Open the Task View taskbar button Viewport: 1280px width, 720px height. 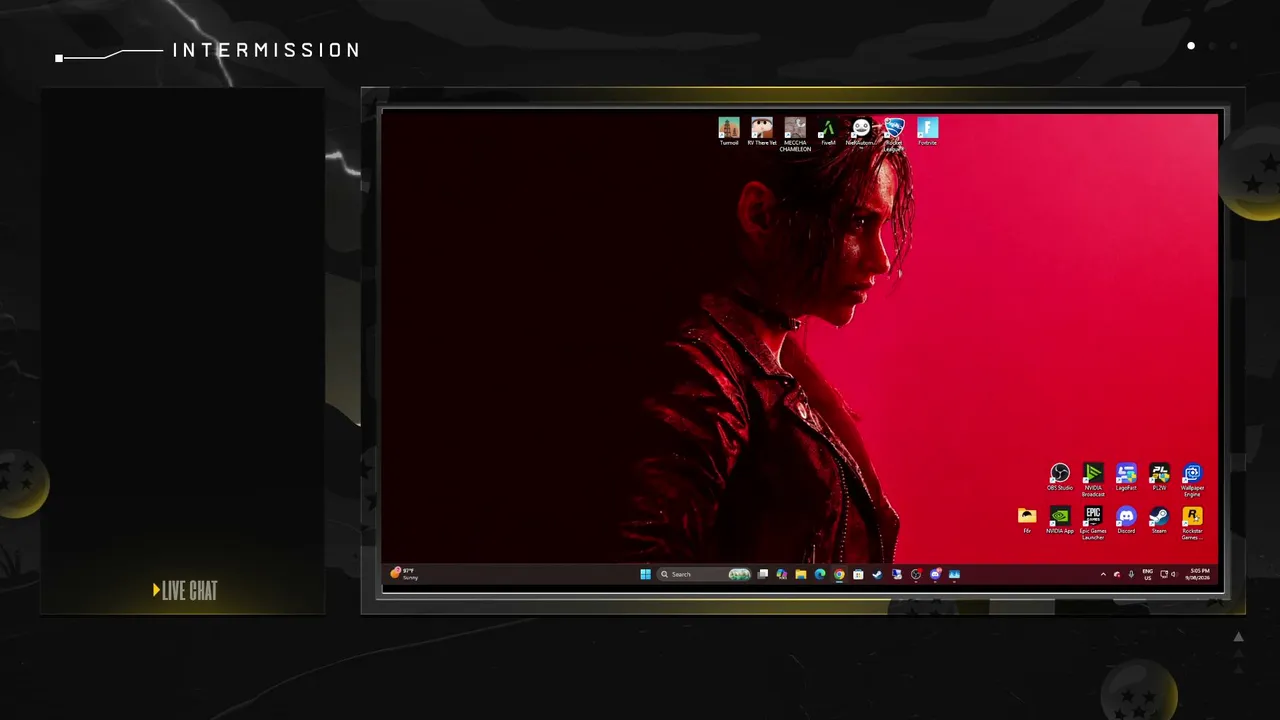tap(763, 574)
